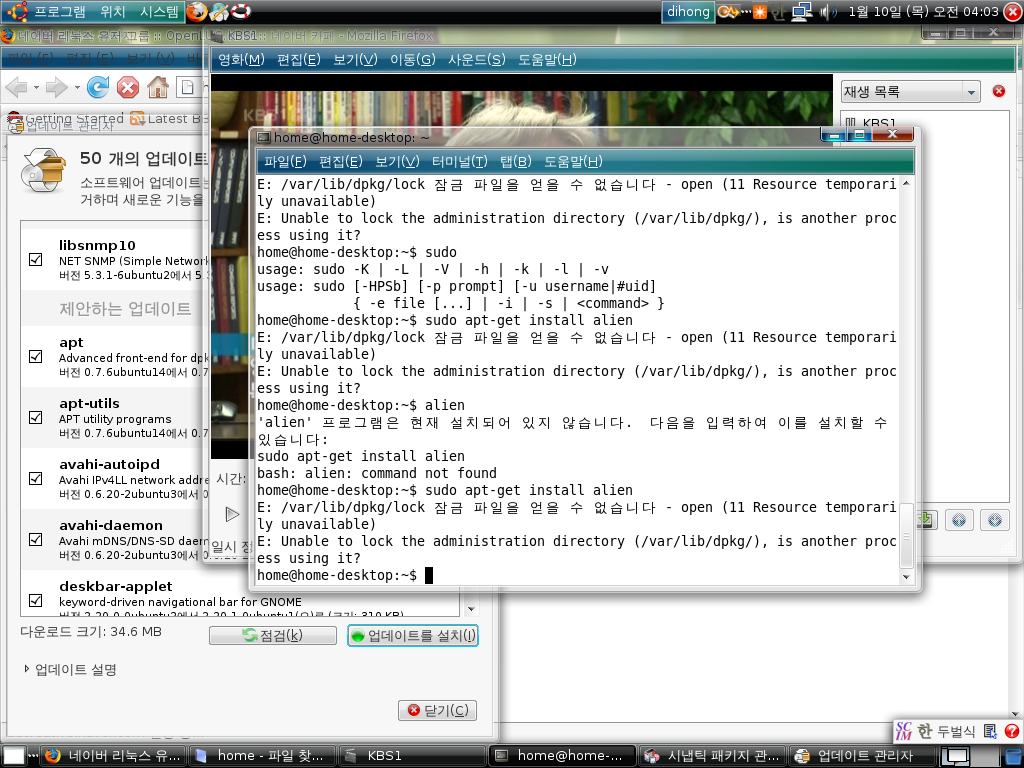Click the terminal scrollbar up arrow

[906, 184]
